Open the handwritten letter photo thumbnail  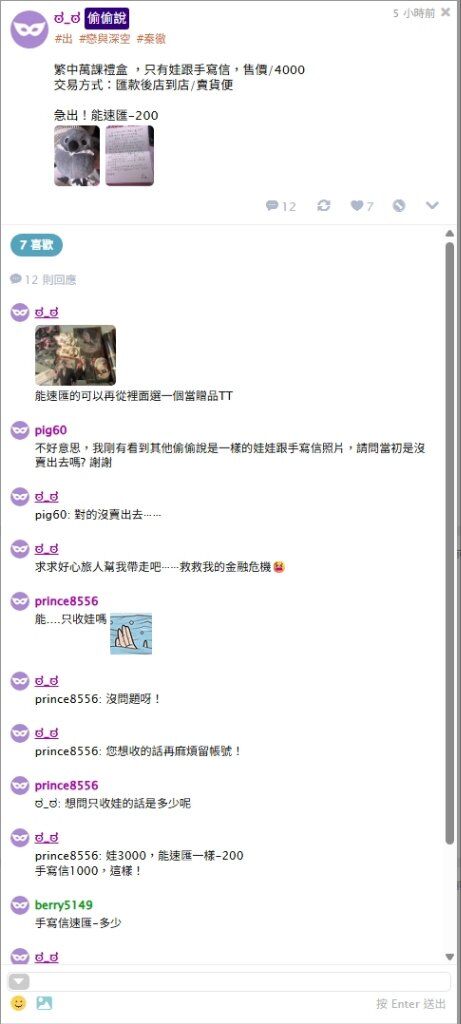click(x=129, y=155)
